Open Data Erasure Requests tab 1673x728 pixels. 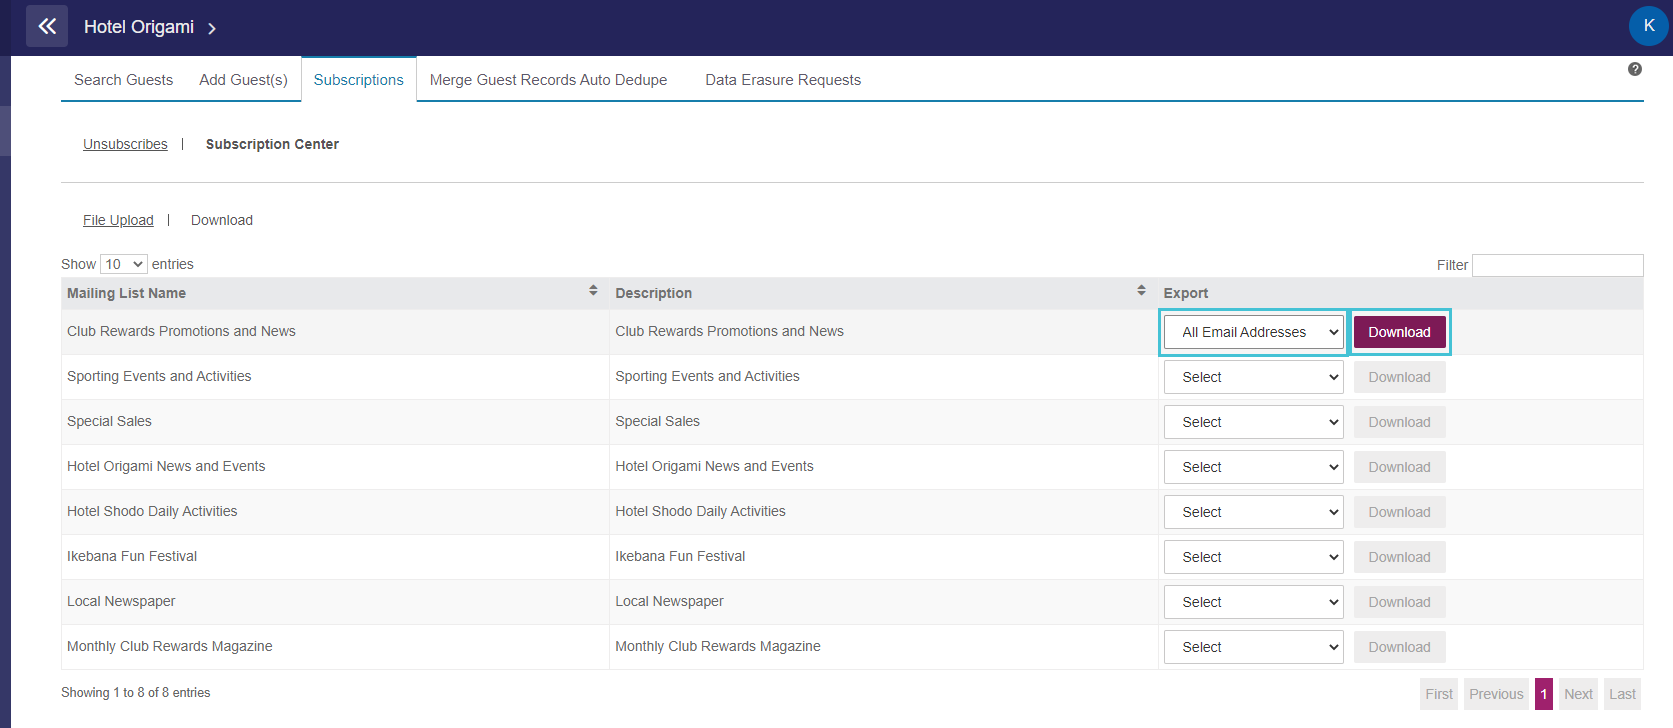point(783,80)
